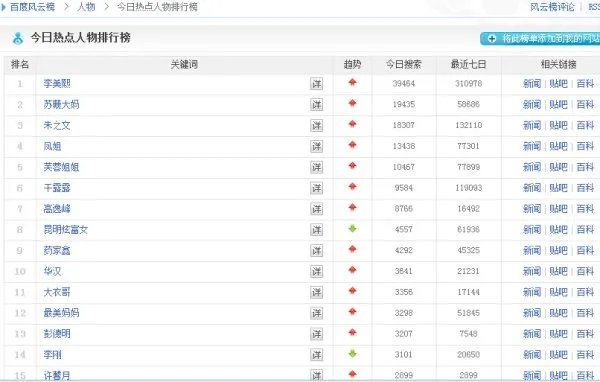The width and height of the screenshot is (600, 382).
Task: Open keyword link 药家鑫
Action: click(x=57, y=250)
